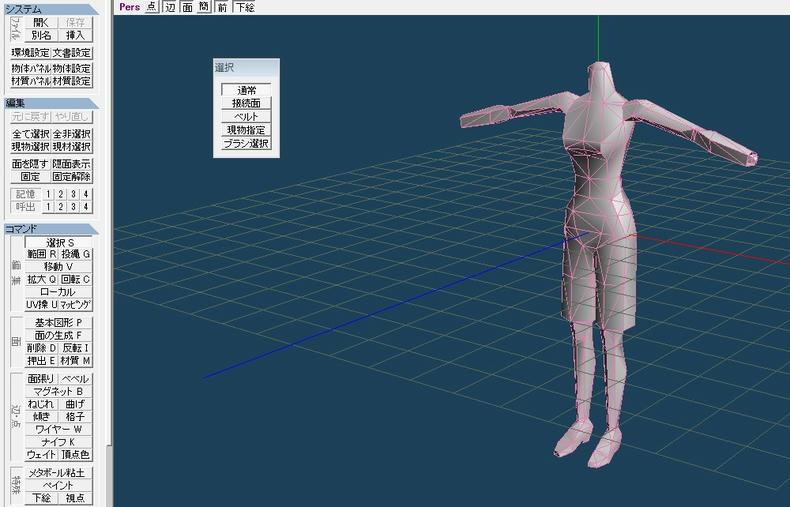Screen dimensions: 790x507
Task: Click 隠面表示 to show hidden faces
Action: click(72, 164)
